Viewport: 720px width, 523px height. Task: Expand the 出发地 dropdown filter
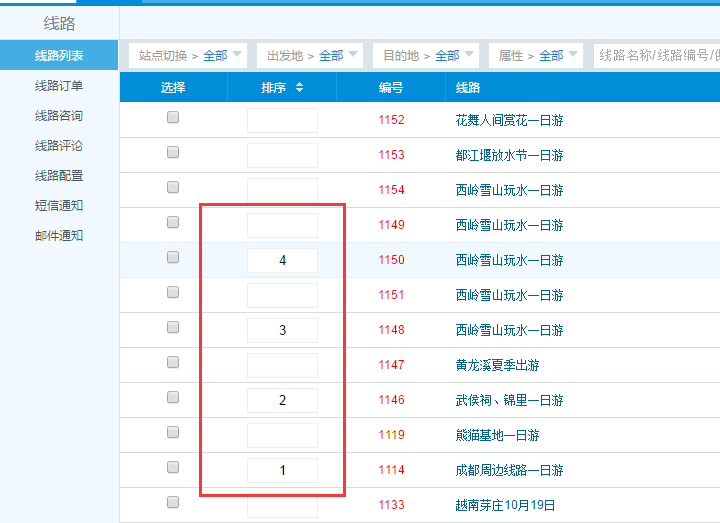pos(309,56)
